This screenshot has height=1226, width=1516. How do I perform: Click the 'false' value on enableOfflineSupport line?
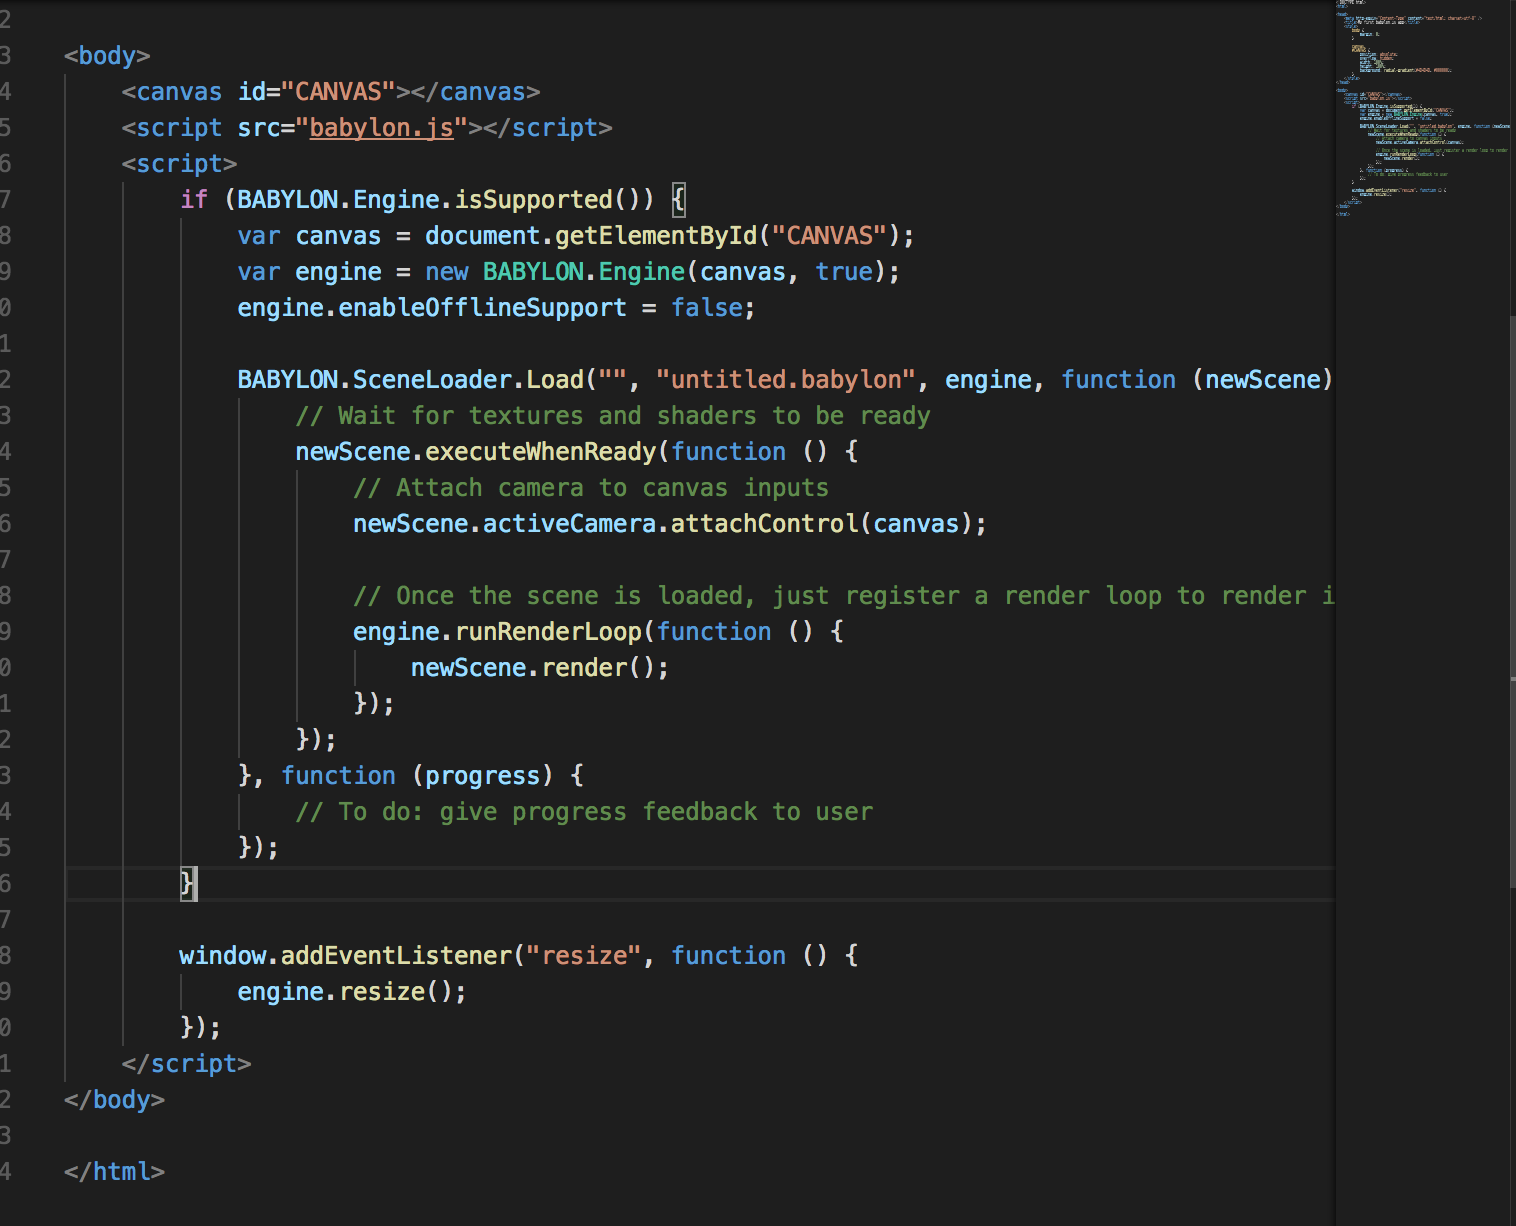click(x=707, y=308)
